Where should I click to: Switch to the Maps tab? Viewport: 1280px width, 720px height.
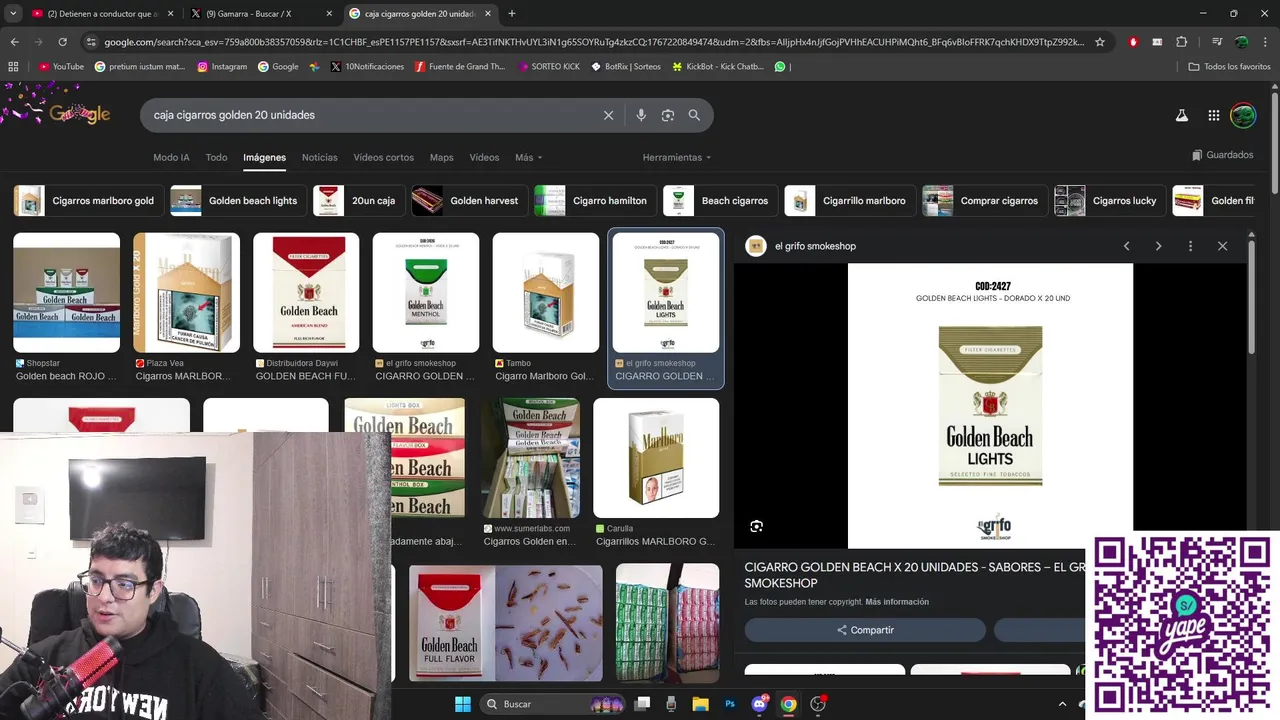[x=441, y=158]
